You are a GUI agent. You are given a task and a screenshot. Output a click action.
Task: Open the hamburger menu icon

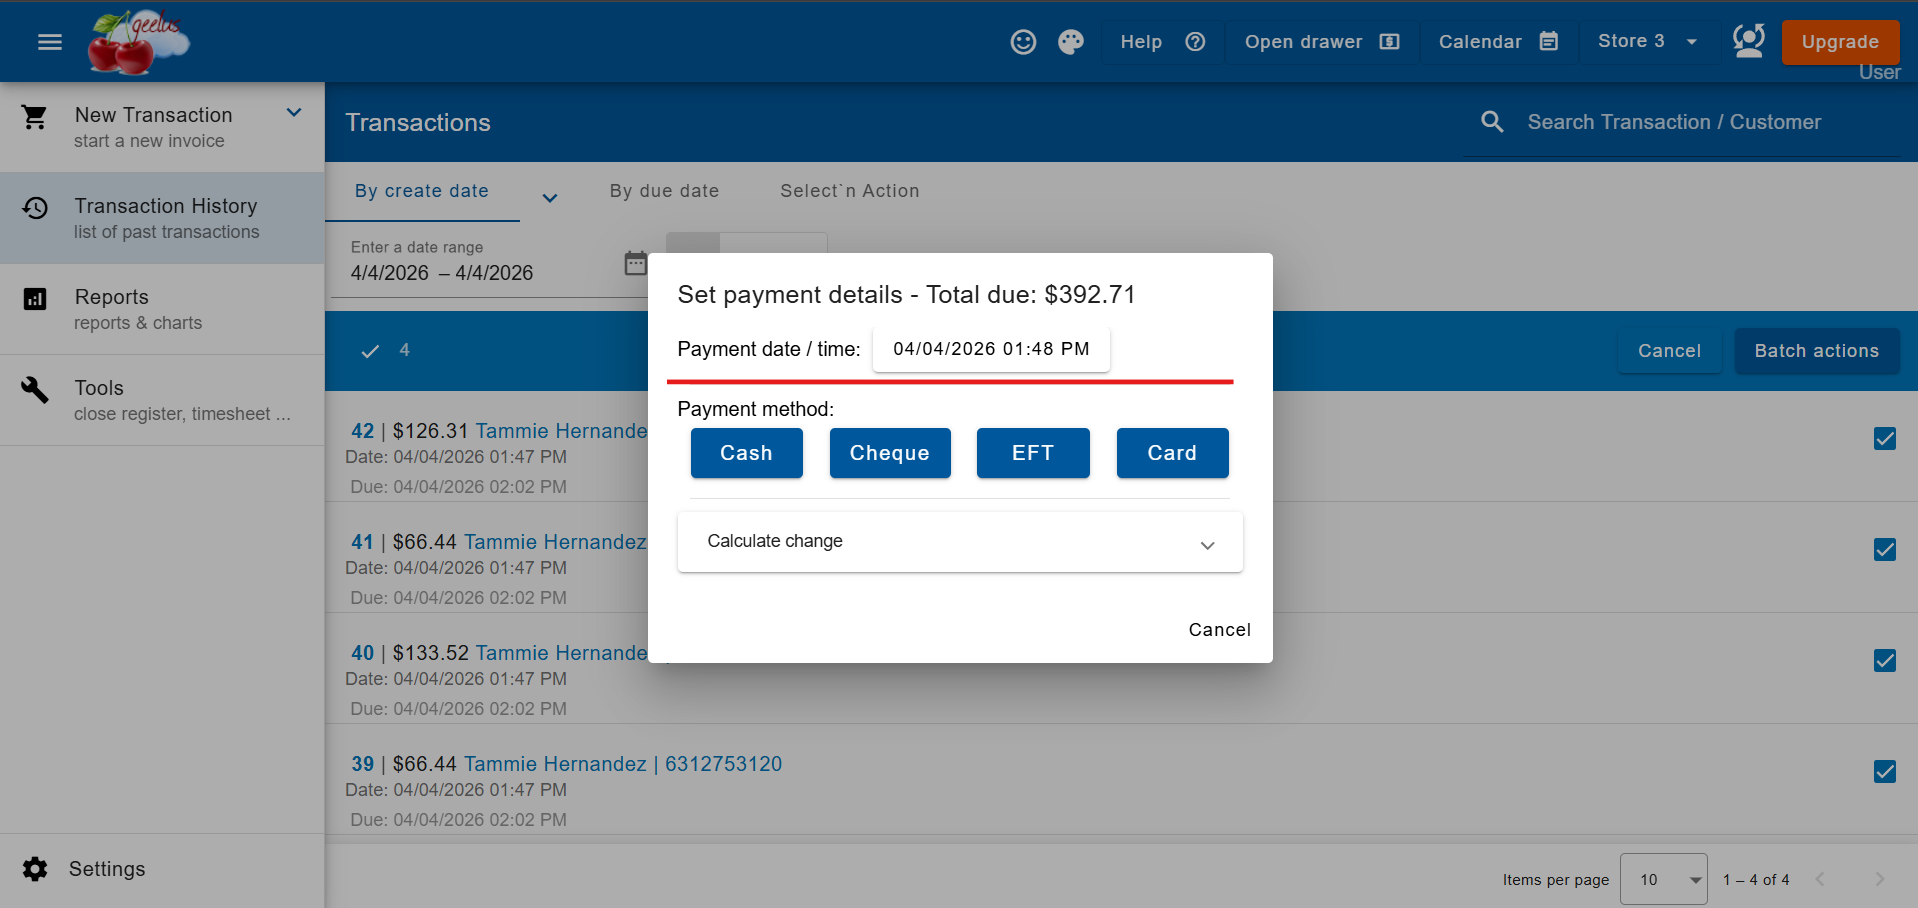pos(49,42)
